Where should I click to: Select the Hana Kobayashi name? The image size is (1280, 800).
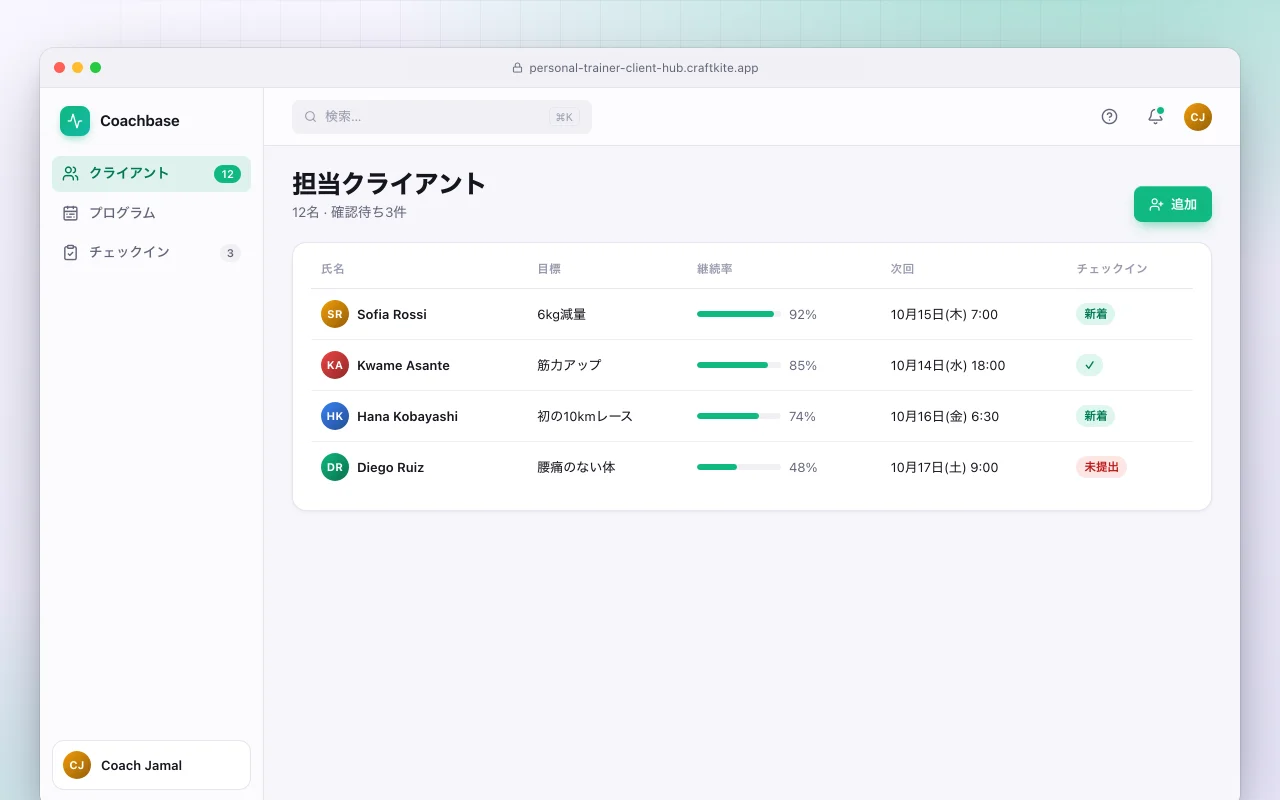407,416
